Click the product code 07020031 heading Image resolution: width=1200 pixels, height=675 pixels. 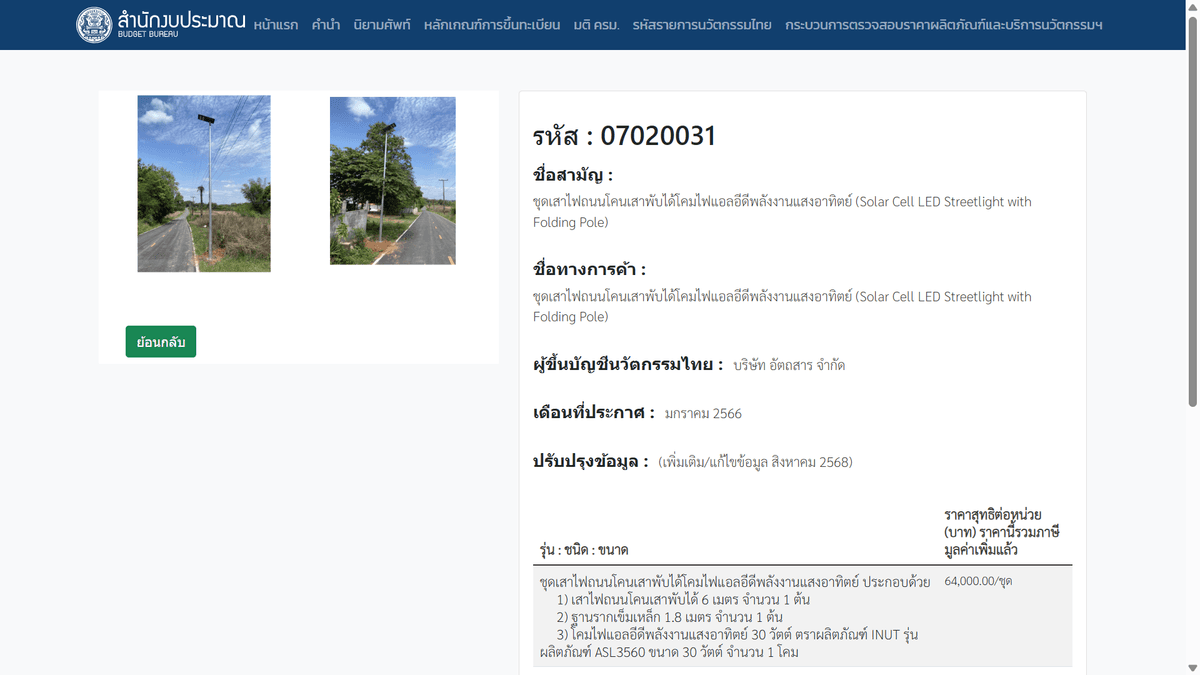(x=623, y=135)
